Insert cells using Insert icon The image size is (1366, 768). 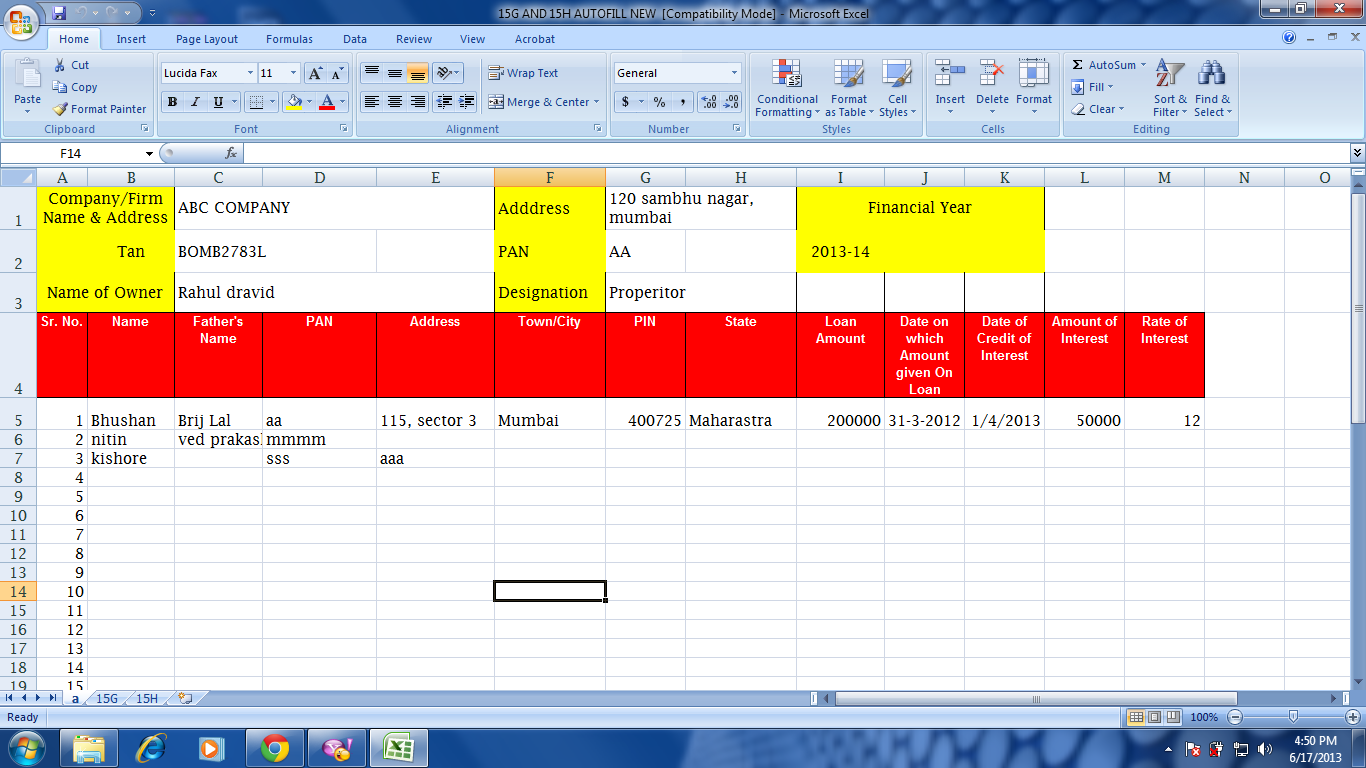950,75
